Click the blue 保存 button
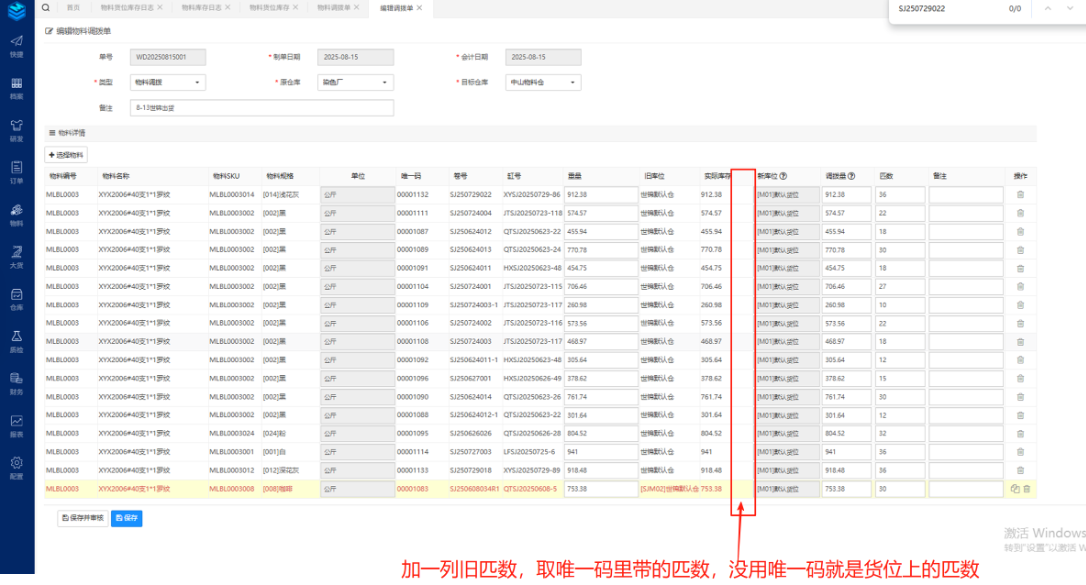 pyautogui.click(x=126, y=518)
